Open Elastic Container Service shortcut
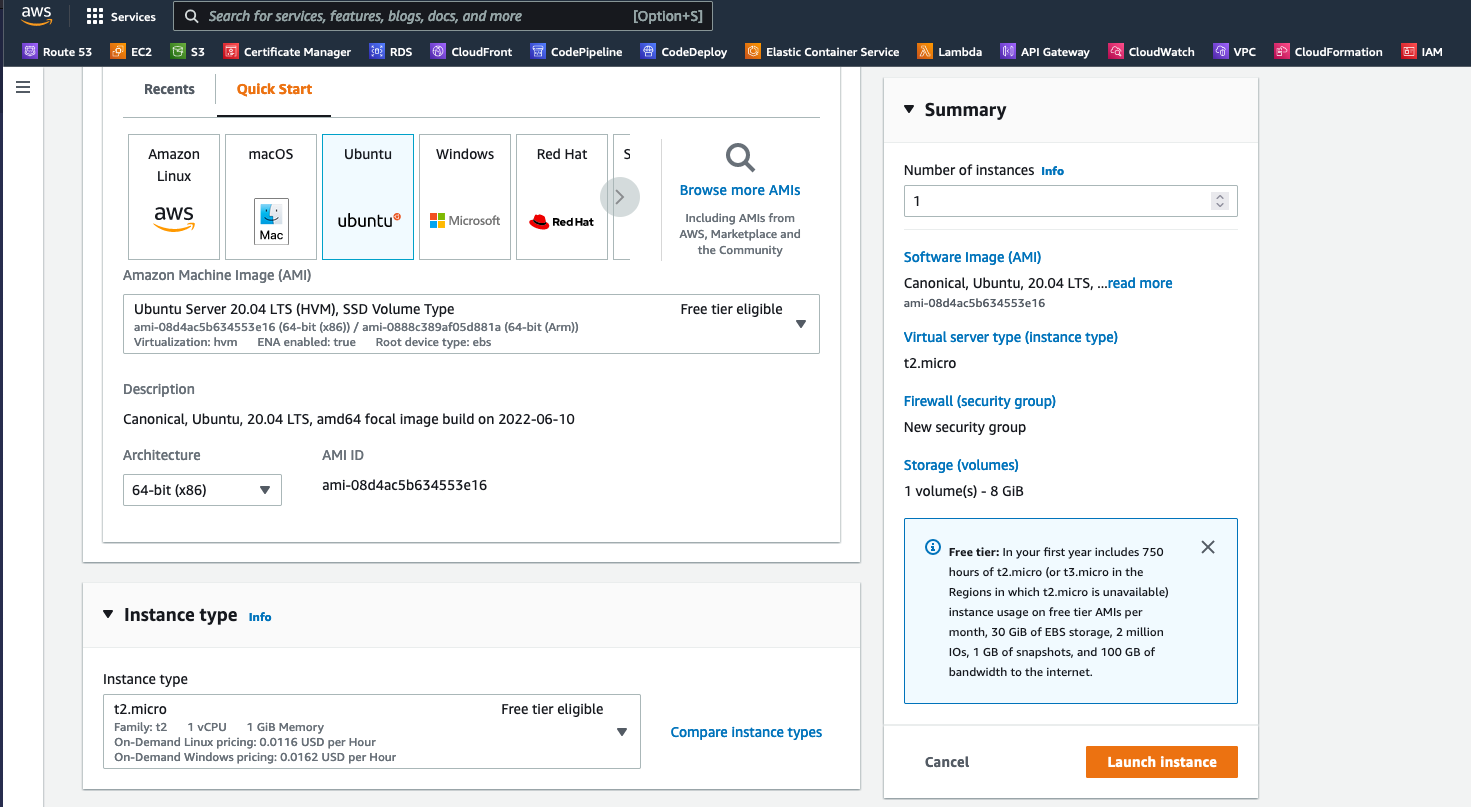The width and height of the screenshot is (1471, 807). (x=821, y=51)
